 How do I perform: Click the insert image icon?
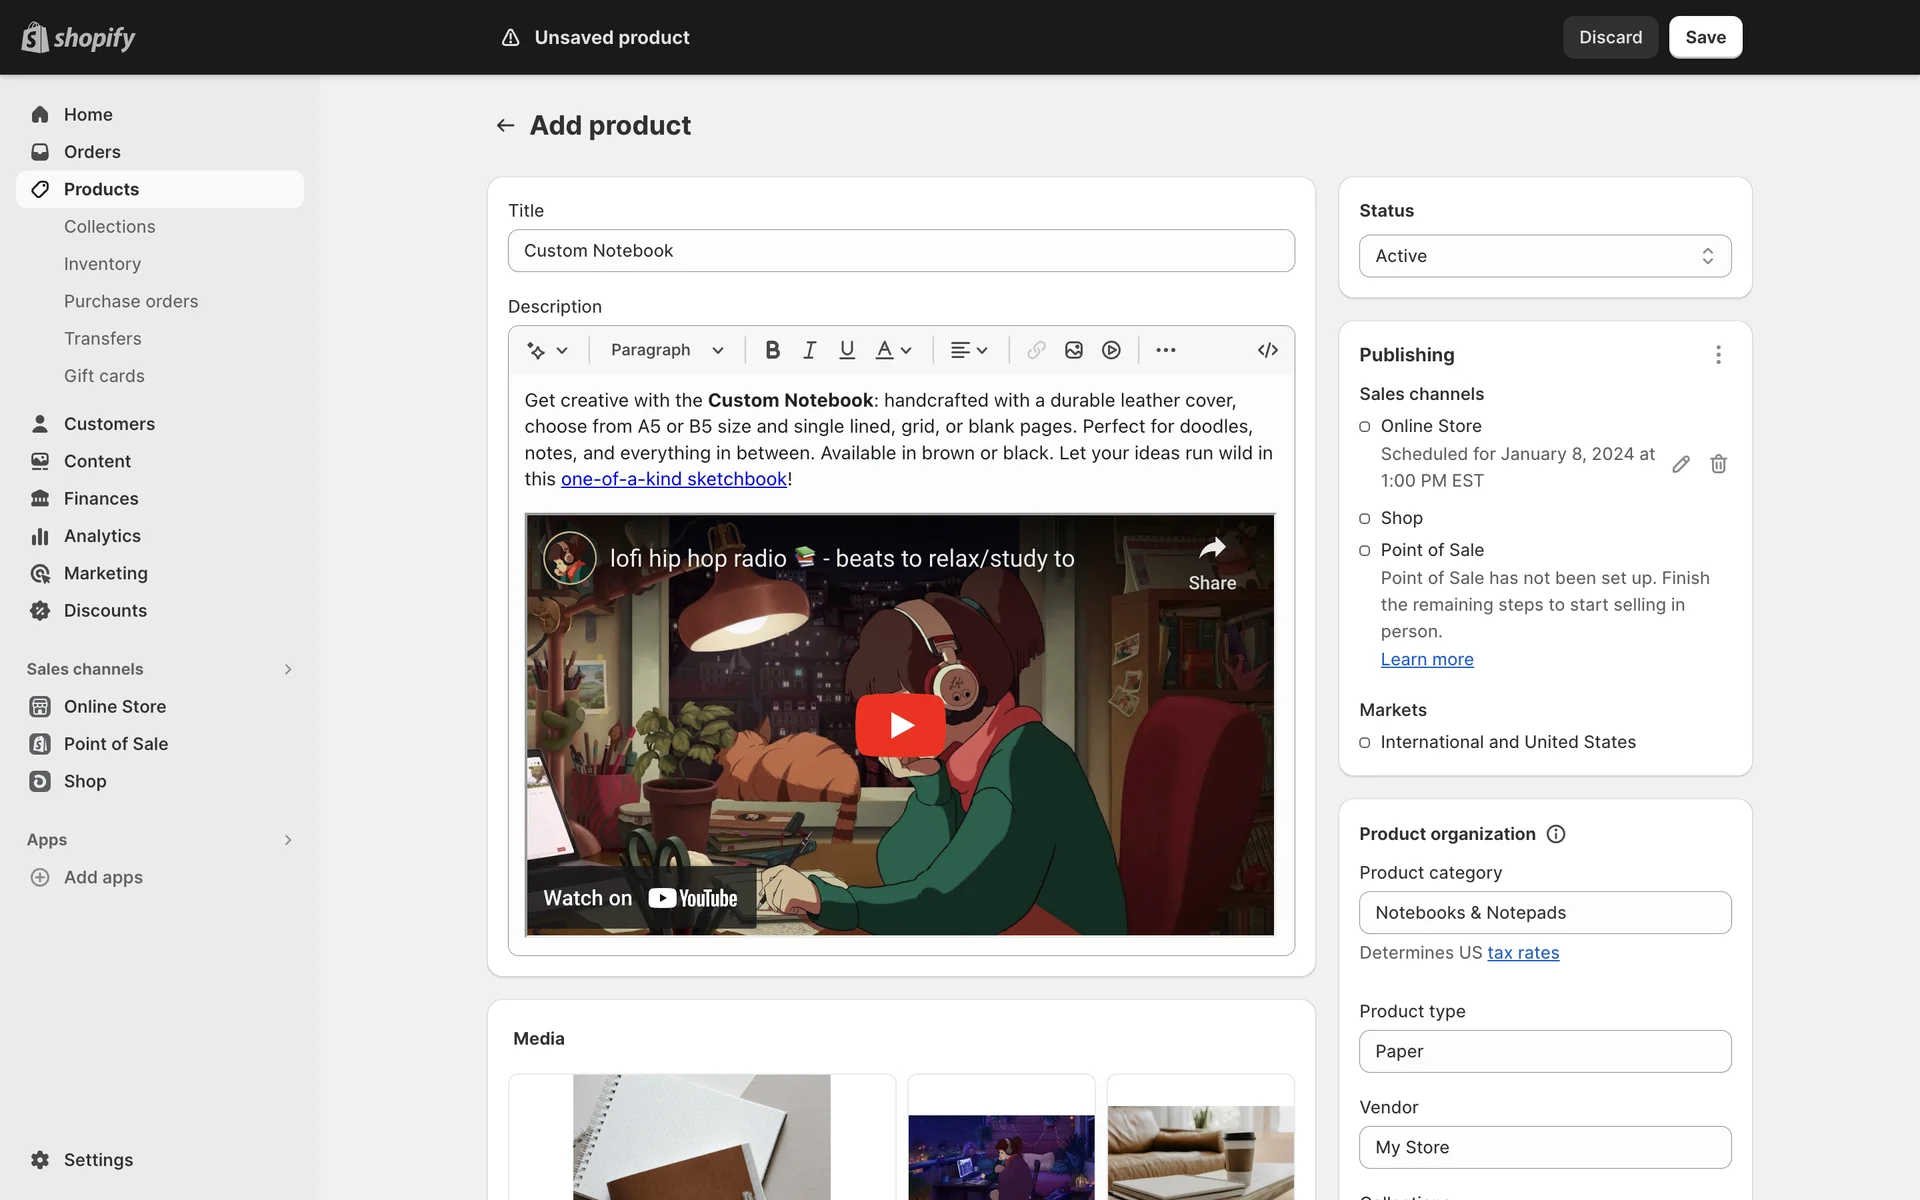(1074, 350)
